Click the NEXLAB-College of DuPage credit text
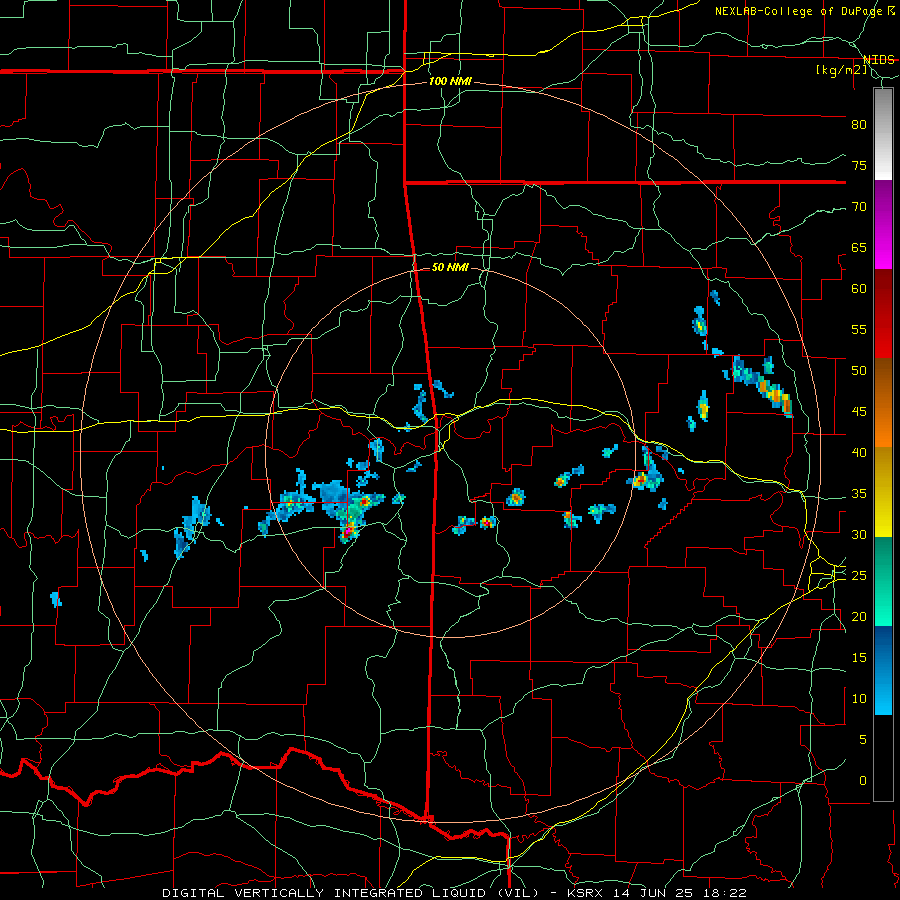This screenshot has width=900, height=900. pyautogui.click(x=798, y=11)
